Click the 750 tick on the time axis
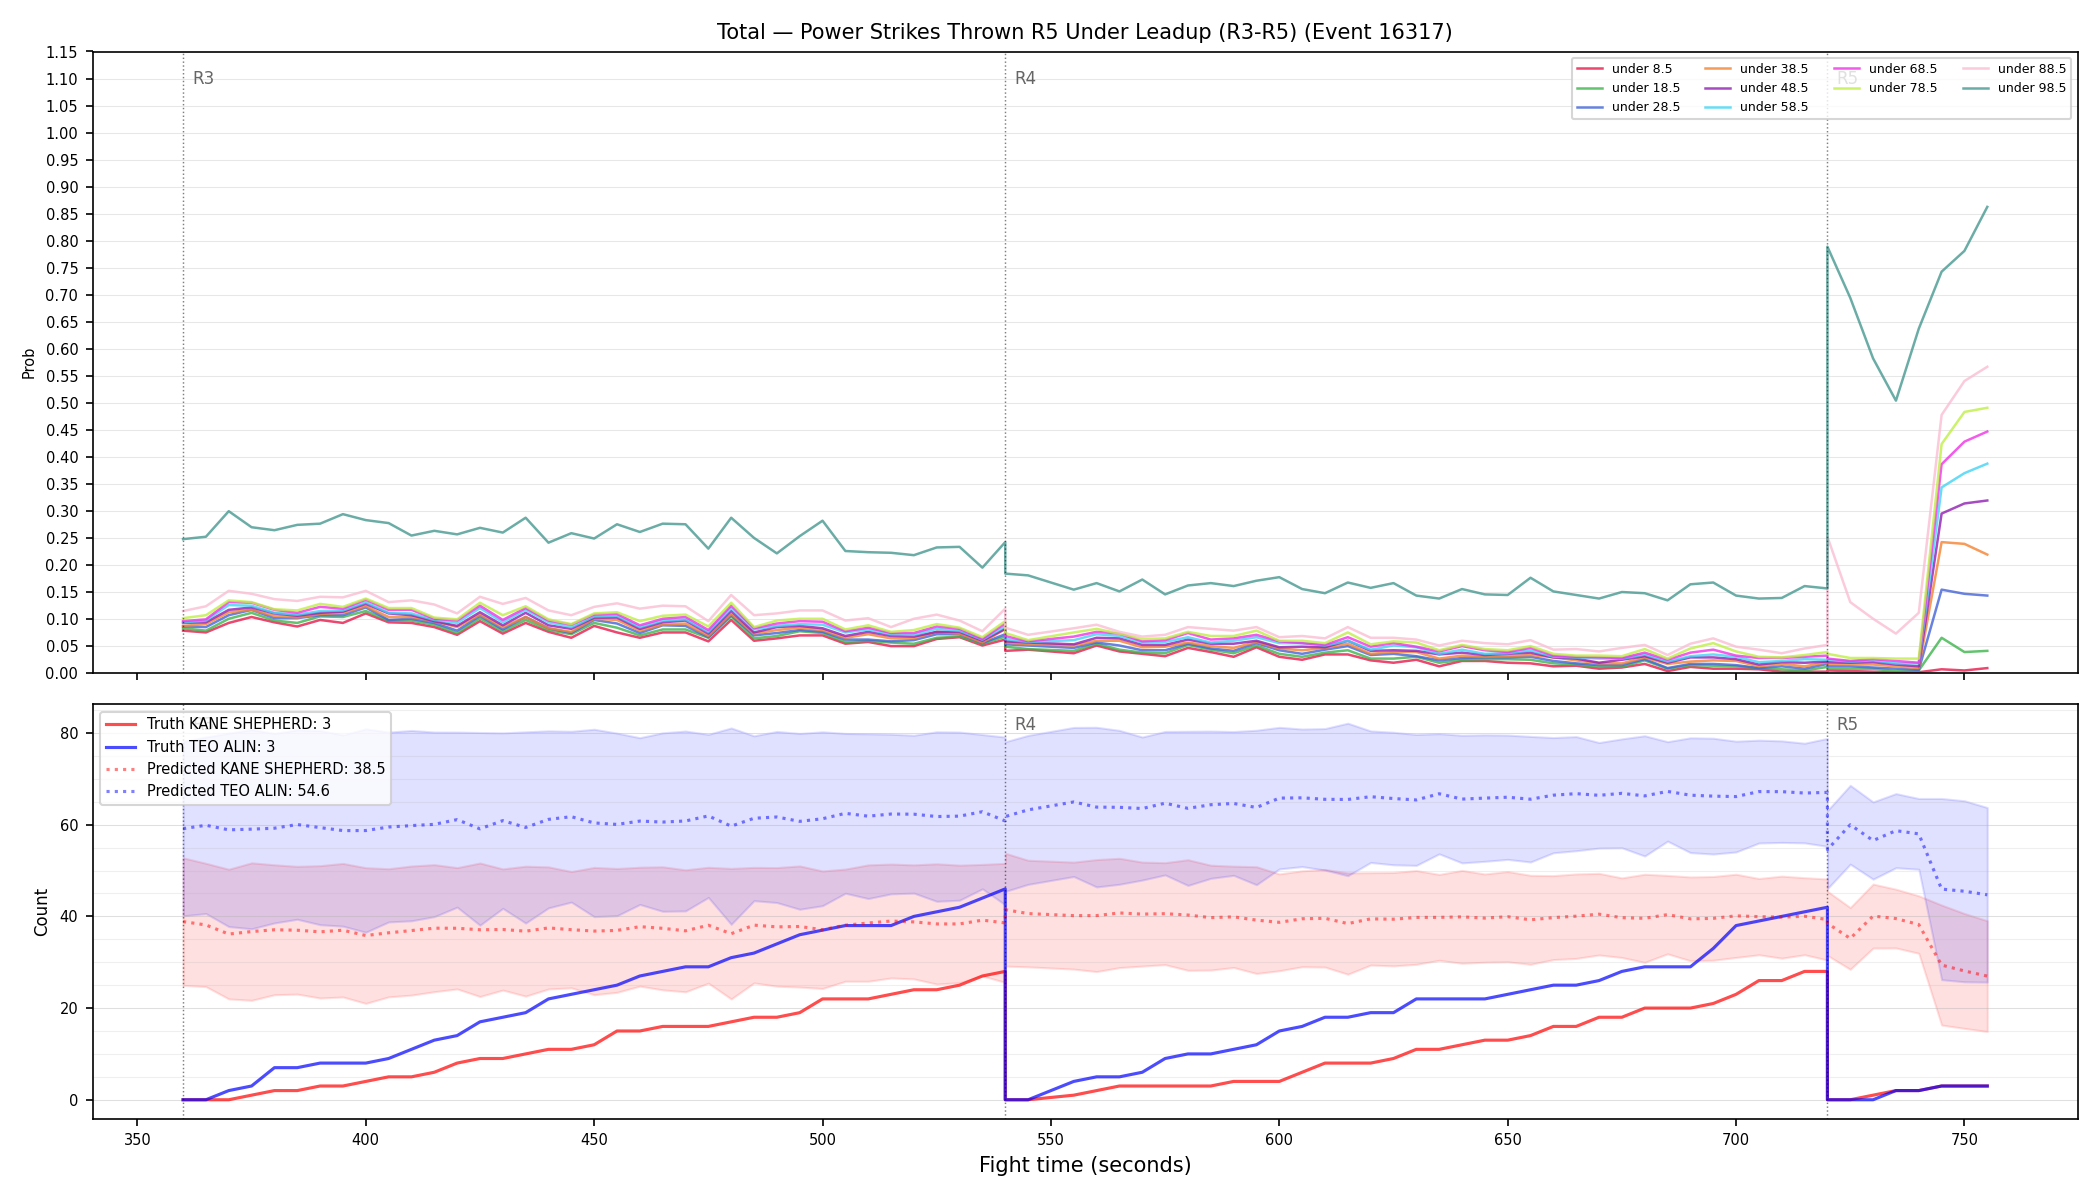 (1964, 1139)
